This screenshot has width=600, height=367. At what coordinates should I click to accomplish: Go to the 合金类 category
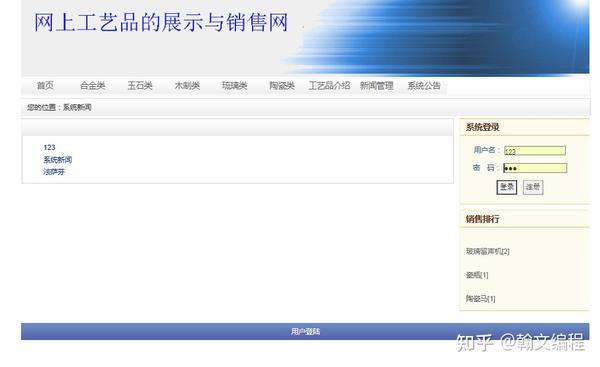pyautogui.click(x=93, y=86)
